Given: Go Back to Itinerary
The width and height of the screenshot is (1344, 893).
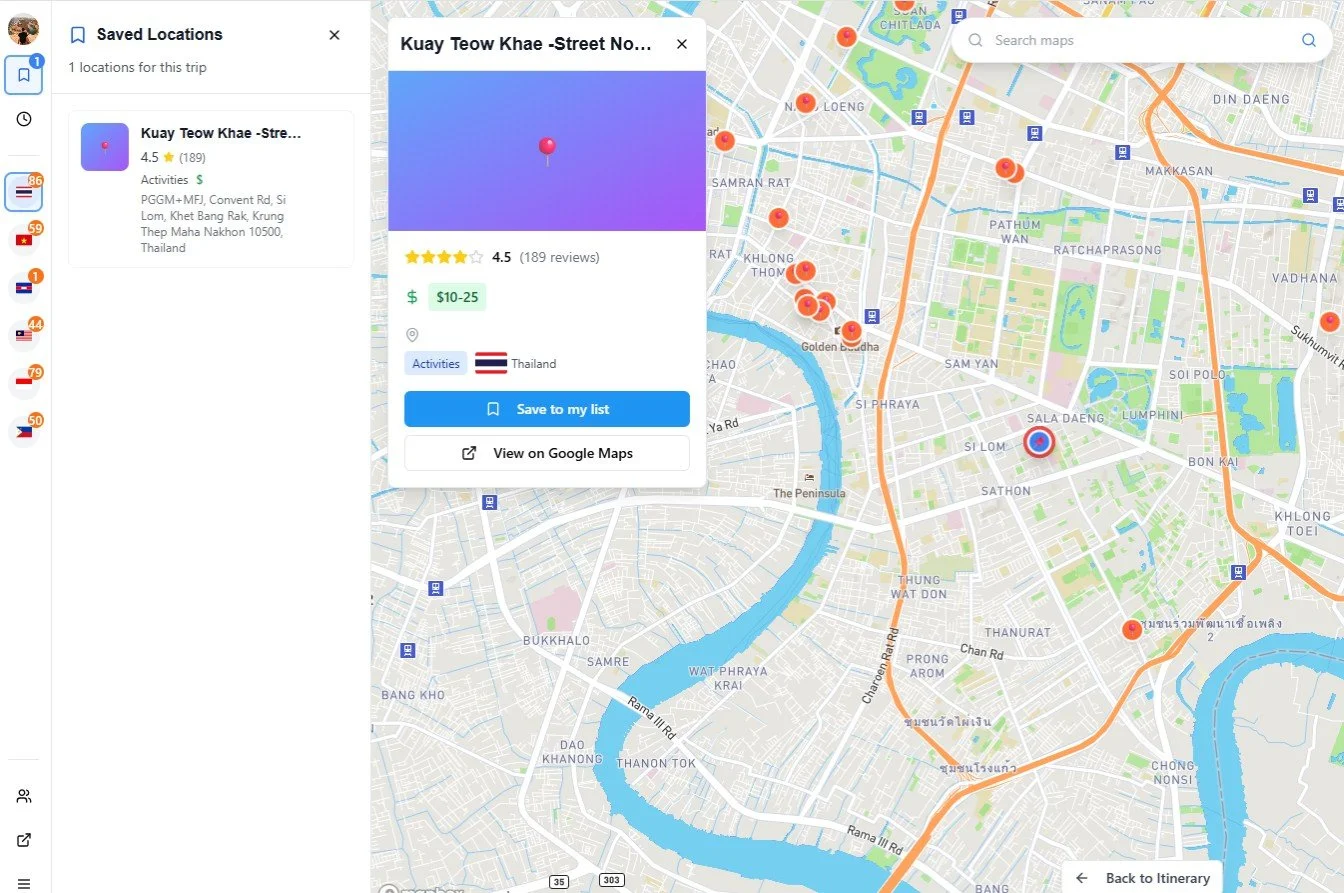Looking at the screenshot, I should [x=1142, y=878].
